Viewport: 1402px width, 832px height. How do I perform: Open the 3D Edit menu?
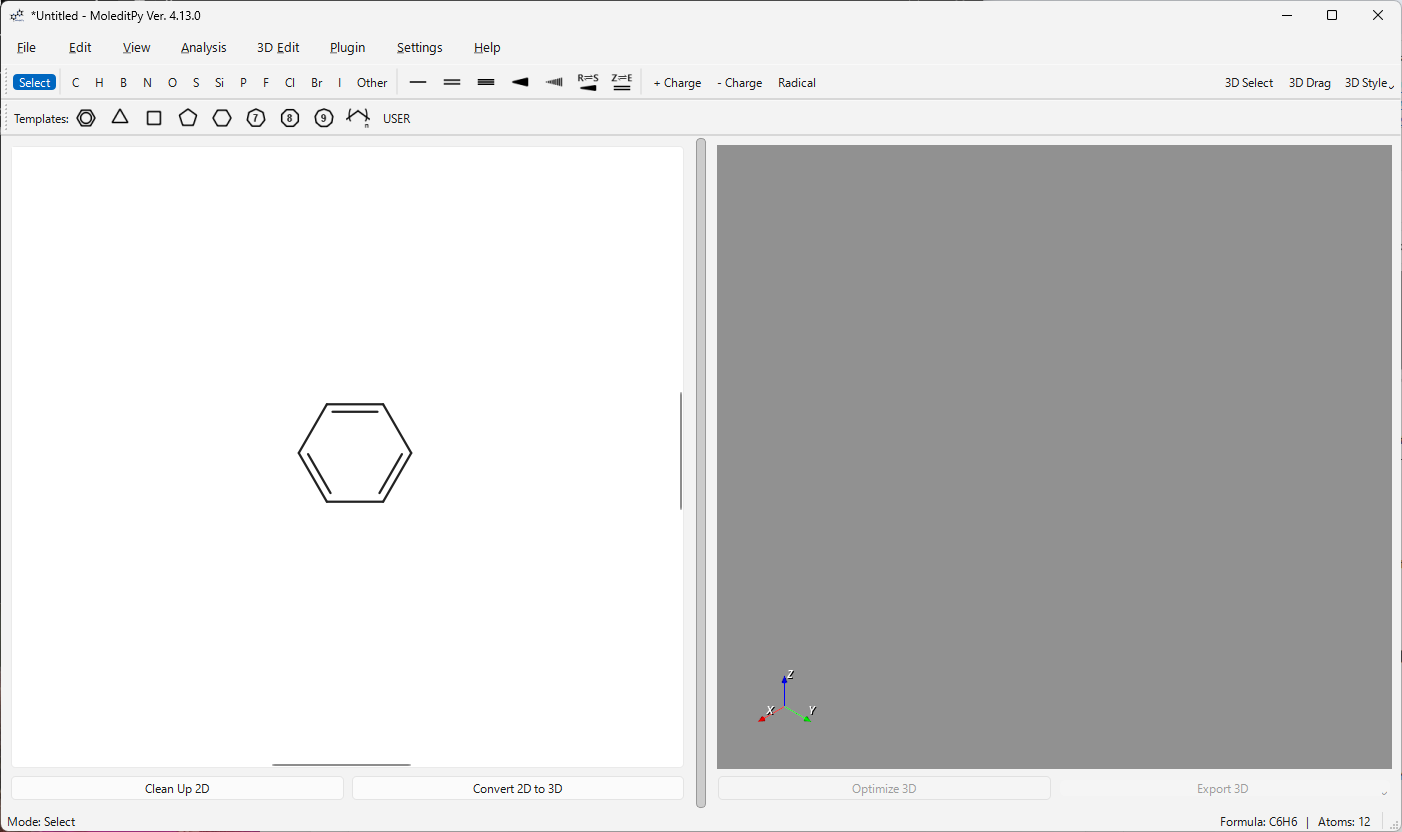pos(278,47)
